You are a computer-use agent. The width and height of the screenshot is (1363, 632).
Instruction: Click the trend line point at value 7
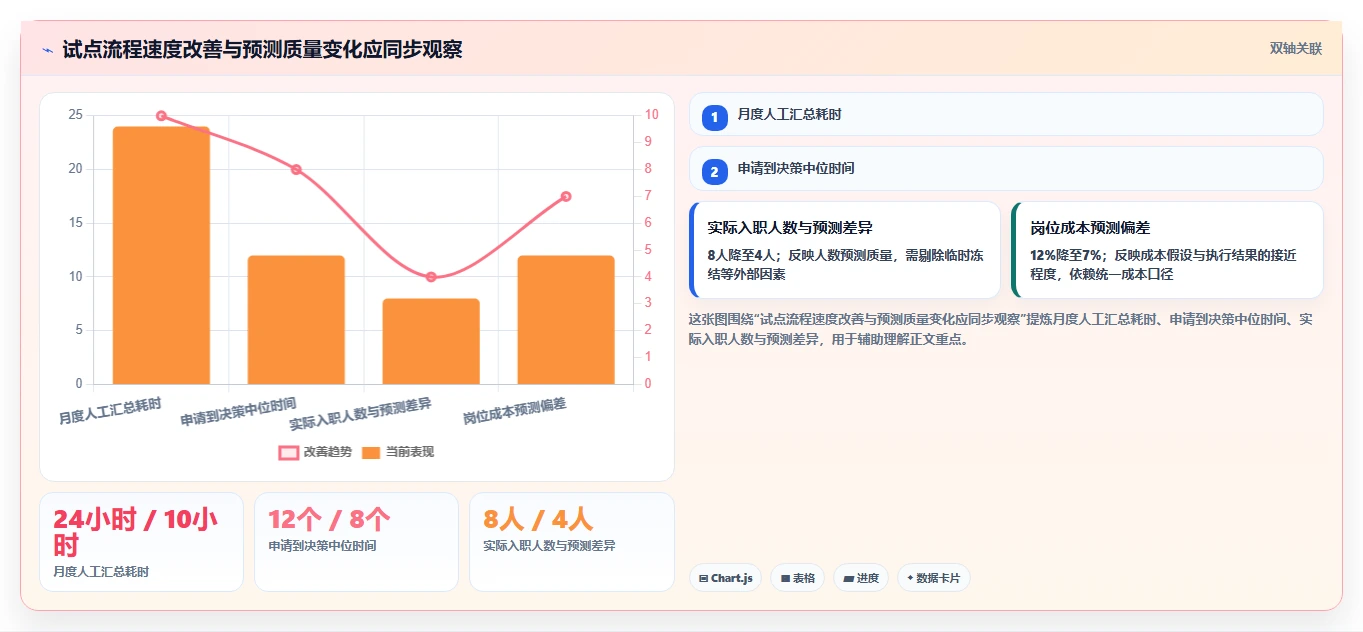566,196
